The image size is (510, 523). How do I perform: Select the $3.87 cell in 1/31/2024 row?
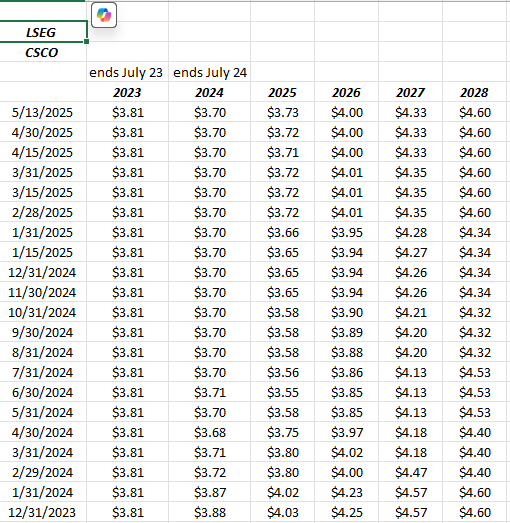coord(209,492)
